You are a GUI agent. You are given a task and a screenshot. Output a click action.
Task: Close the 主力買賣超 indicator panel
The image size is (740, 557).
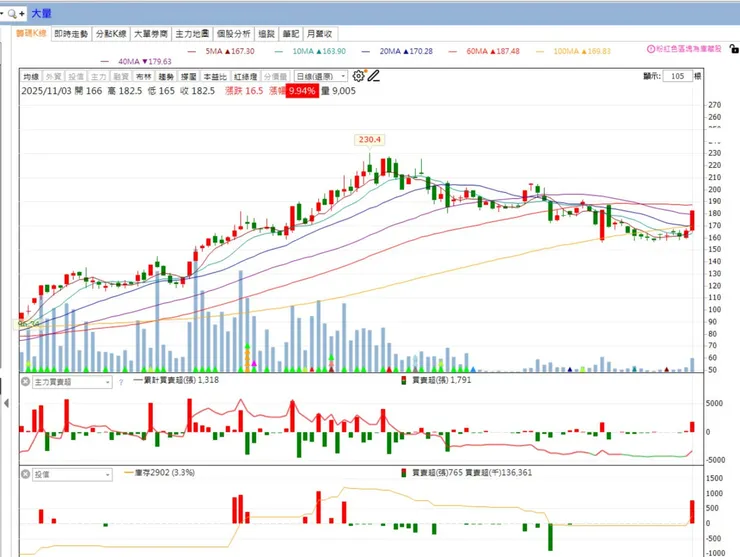pos(25,381)
